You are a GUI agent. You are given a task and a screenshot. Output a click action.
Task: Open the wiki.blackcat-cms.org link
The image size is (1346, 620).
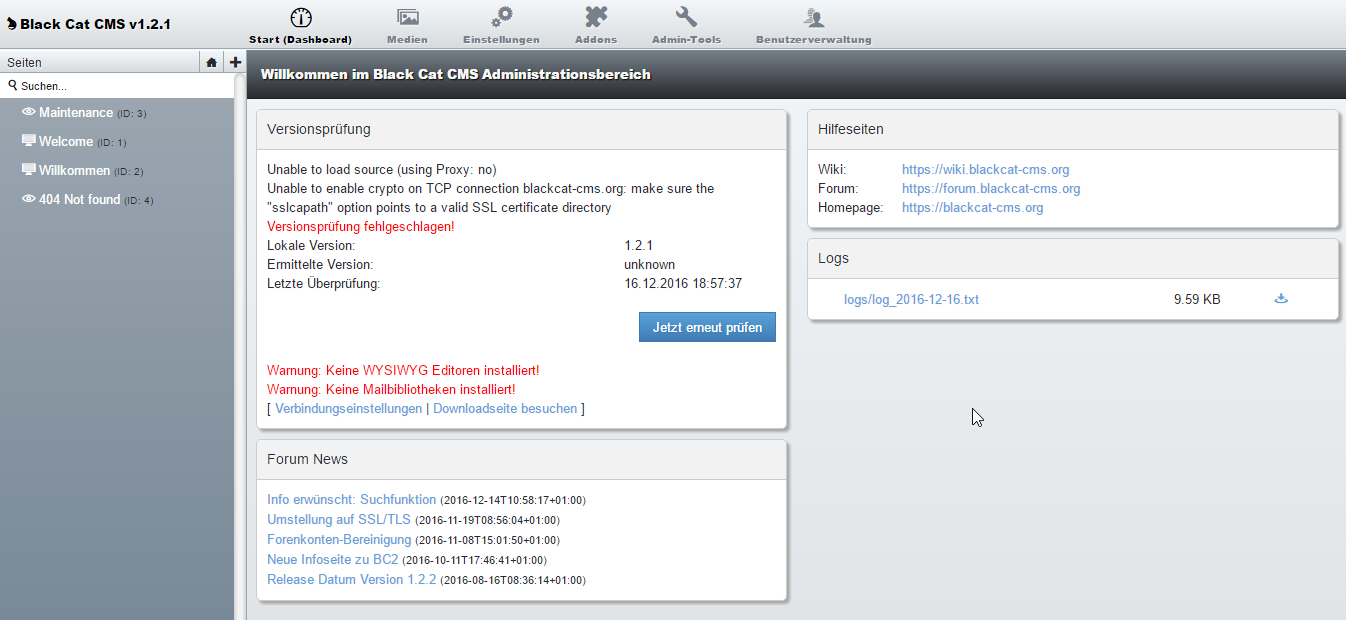click(985, 170)
